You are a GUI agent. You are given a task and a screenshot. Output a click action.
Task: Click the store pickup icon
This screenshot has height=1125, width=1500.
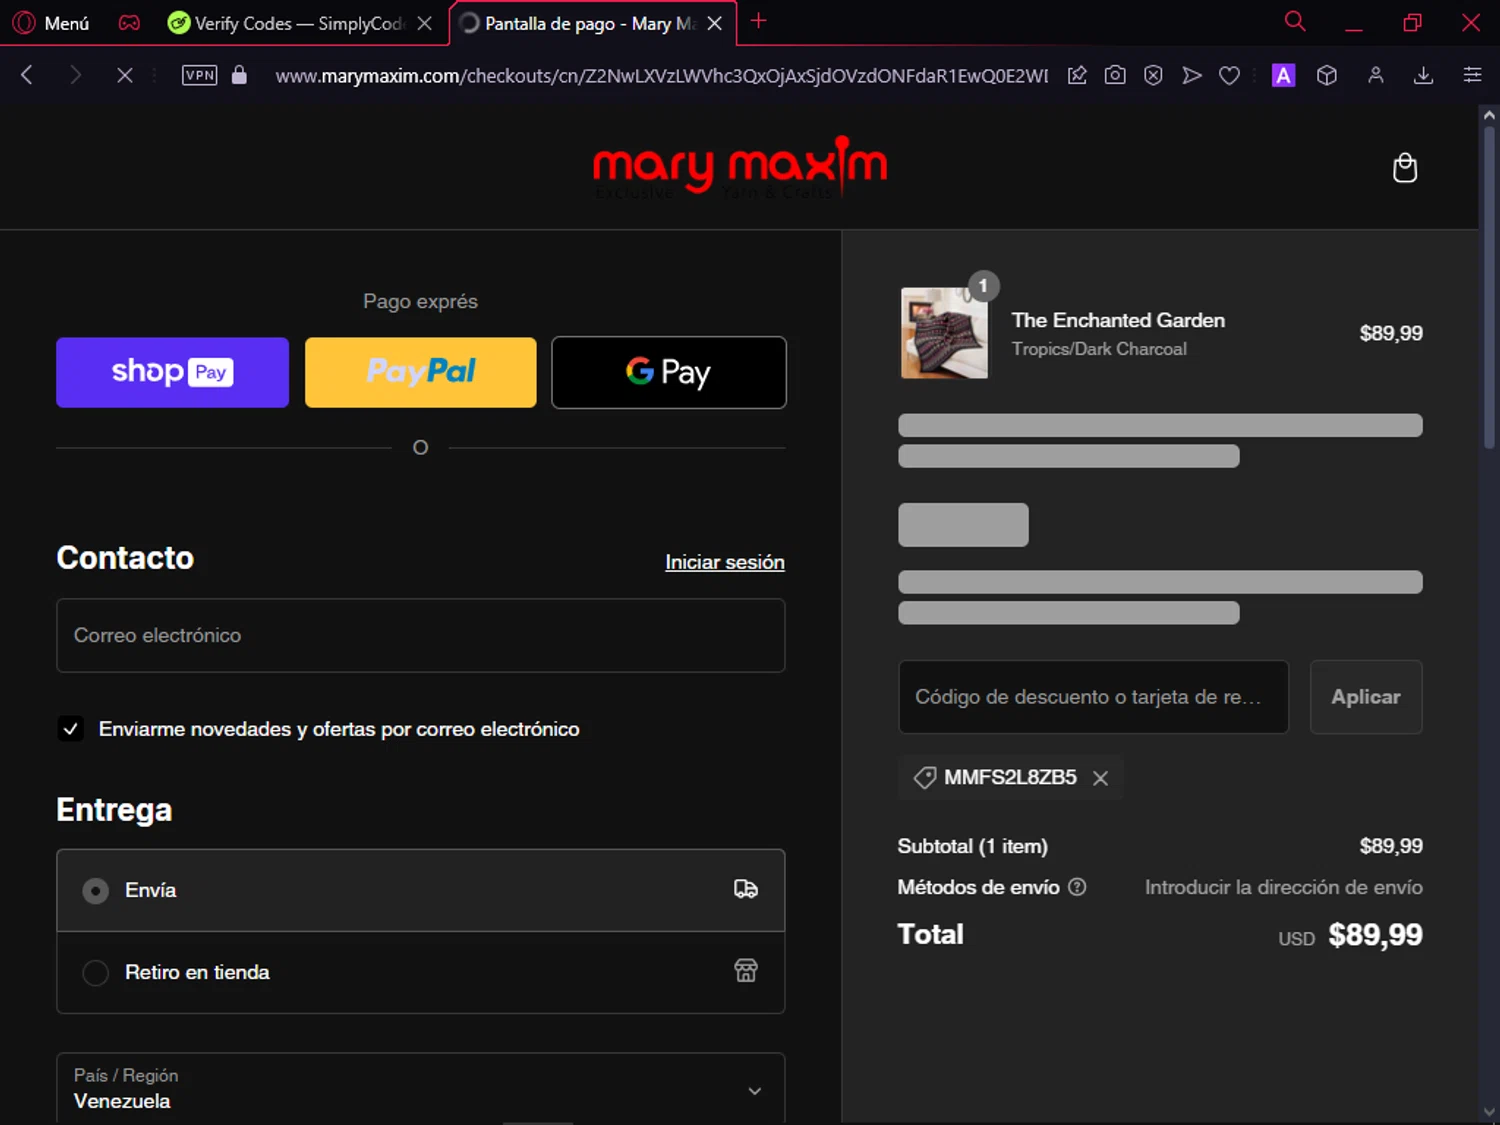pyautogui.click(x=746, y=971)
